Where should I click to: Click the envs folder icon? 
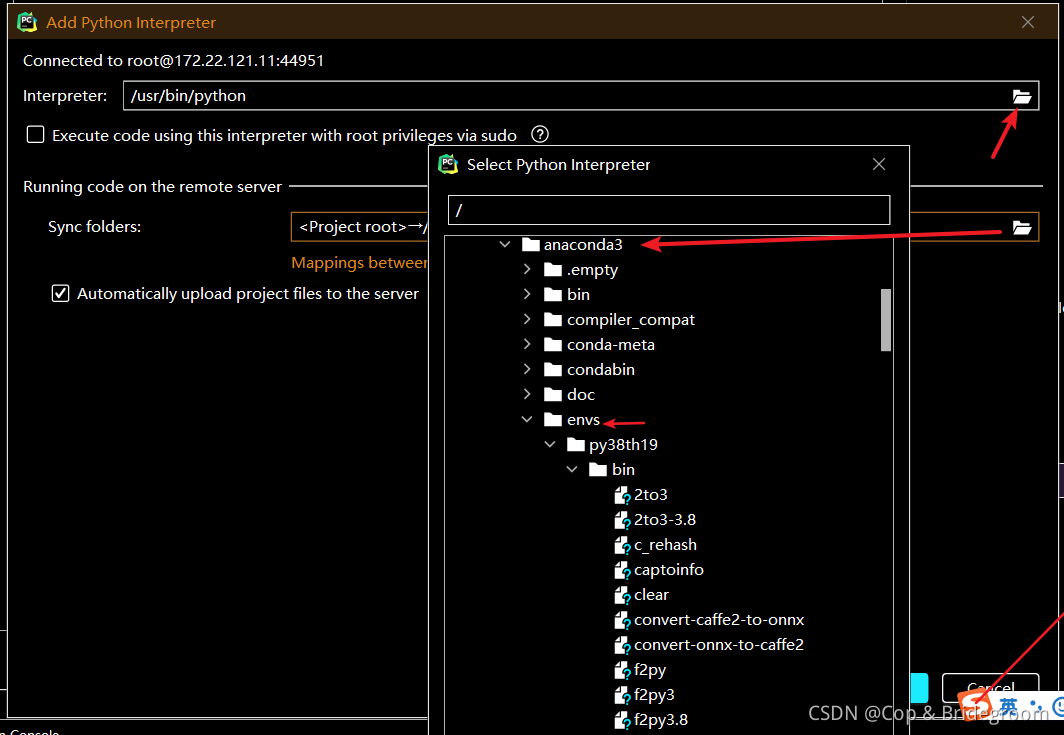click(553, 419)
